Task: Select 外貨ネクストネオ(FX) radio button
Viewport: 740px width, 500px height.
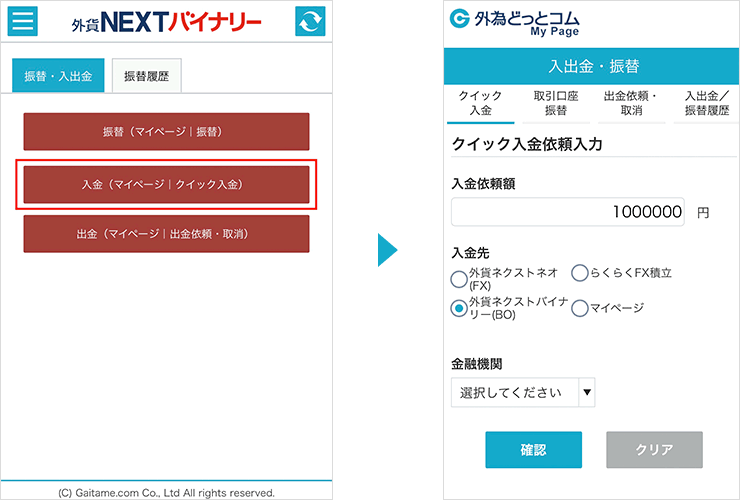Action: 459,278
